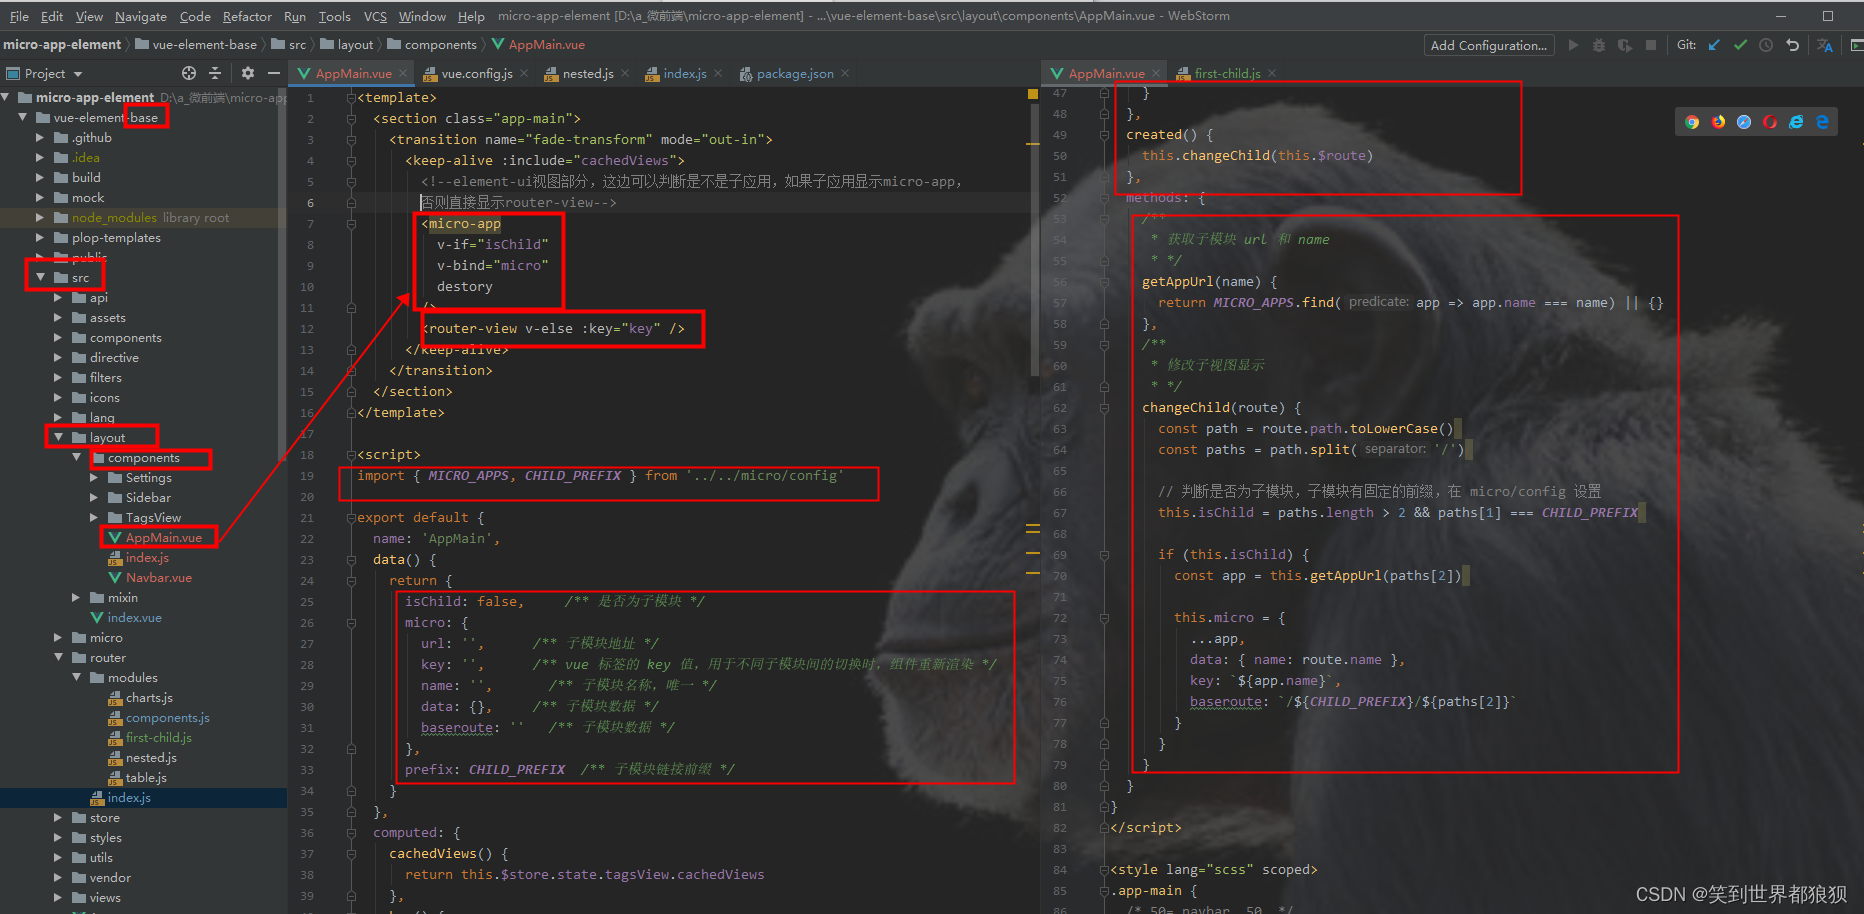Screen dimensions: 1864x914
Task: Click Git Update Project arrow icon
Action: click(x=1714, y=45)
